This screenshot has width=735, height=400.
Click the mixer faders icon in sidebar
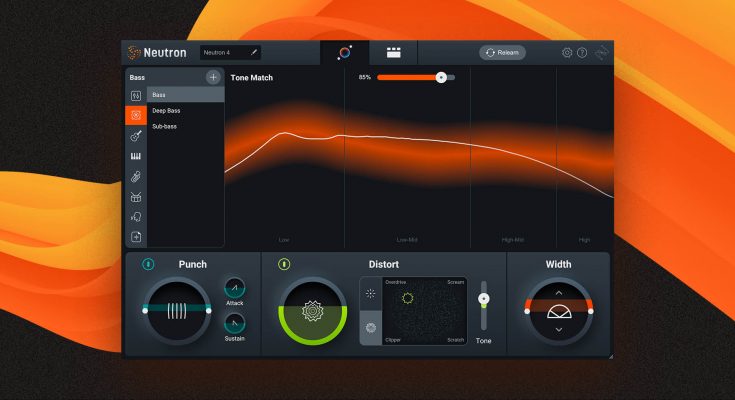coord(136,95)
